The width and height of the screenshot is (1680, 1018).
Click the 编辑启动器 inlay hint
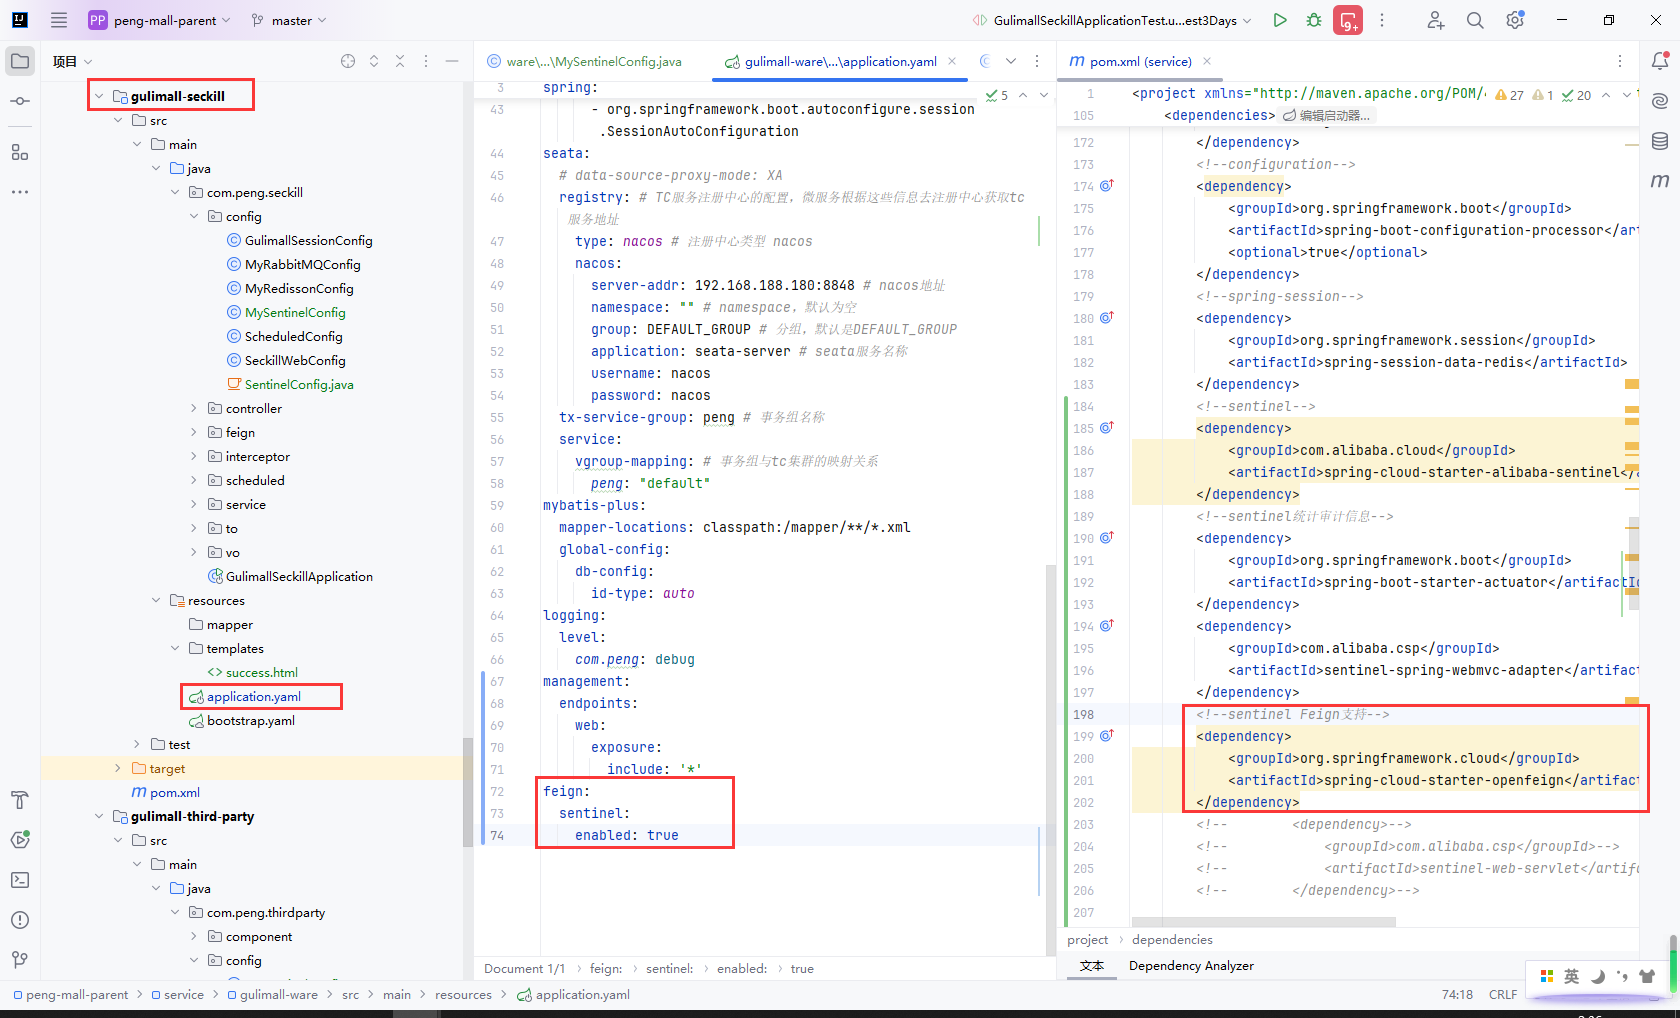[x=1327, y=116]
